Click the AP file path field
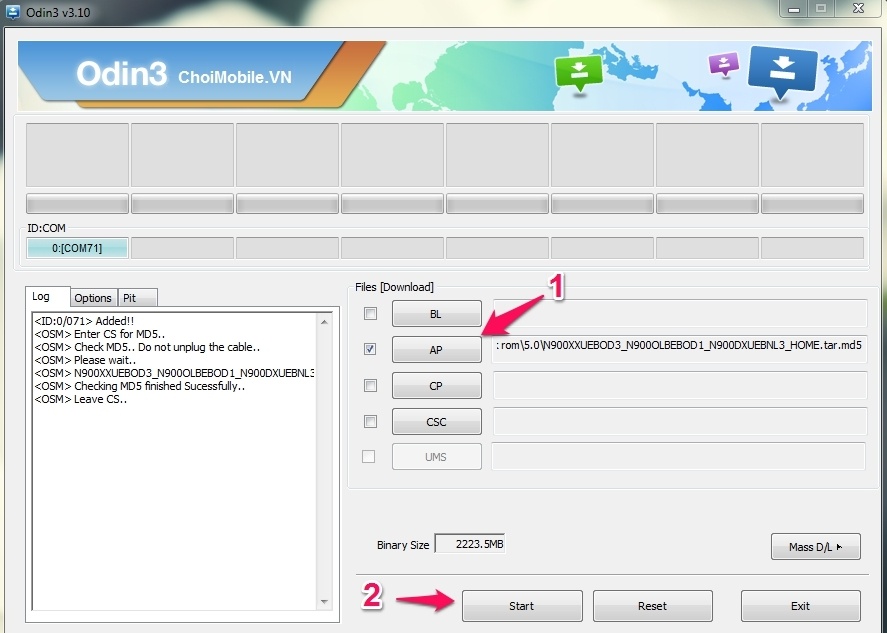This screenshot has height=633, width=887. tap(679, 347)
